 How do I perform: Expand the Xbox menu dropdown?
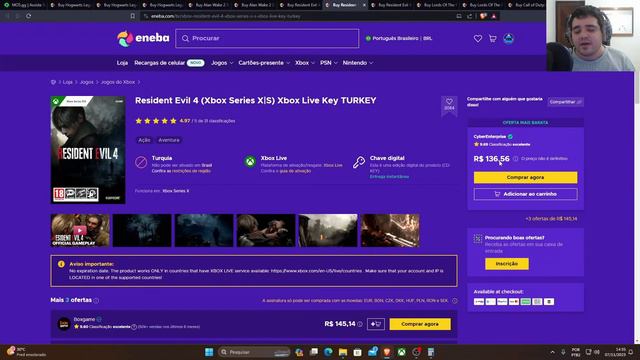[x=305, y=63]
